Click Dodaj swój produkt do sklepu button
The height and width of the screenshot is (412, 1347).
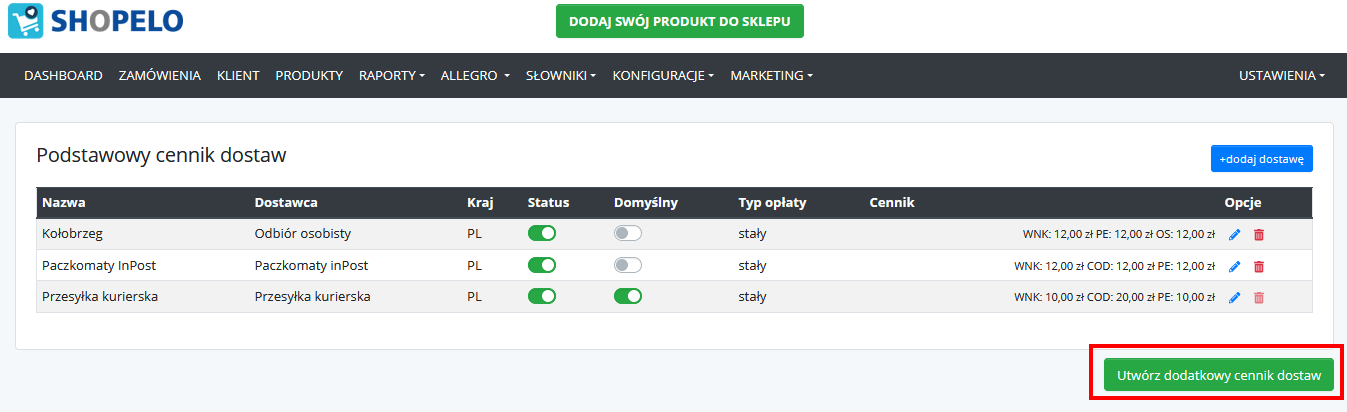(x=680, y=21)
